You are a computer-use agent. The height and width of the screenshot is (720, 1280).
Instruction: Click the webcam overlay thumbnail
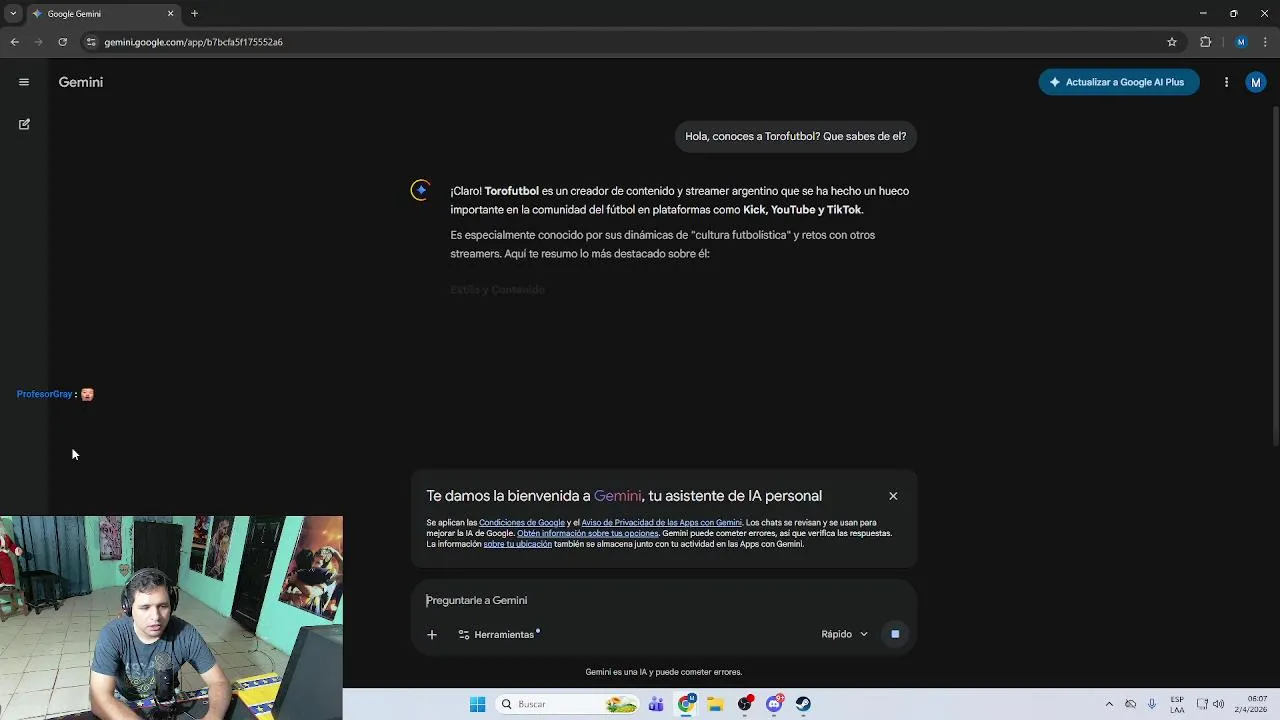tap(171, 618)
